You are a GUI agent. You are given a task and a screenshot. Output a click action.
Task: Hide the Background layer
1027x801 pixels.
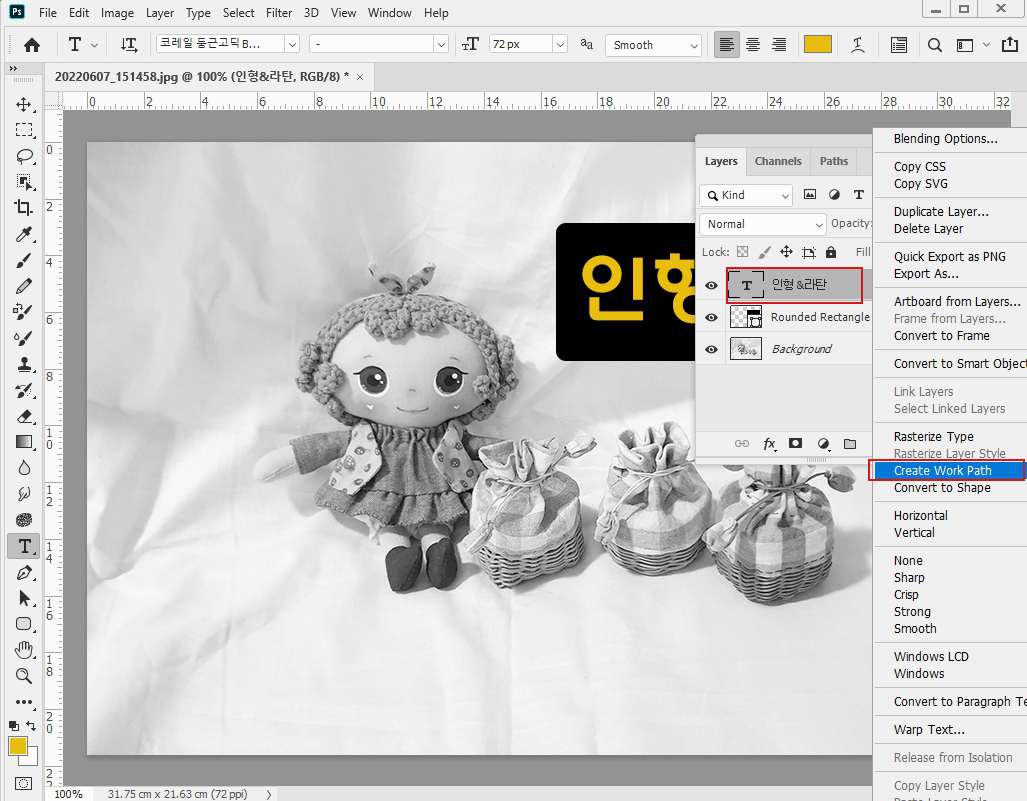[711, 350]
